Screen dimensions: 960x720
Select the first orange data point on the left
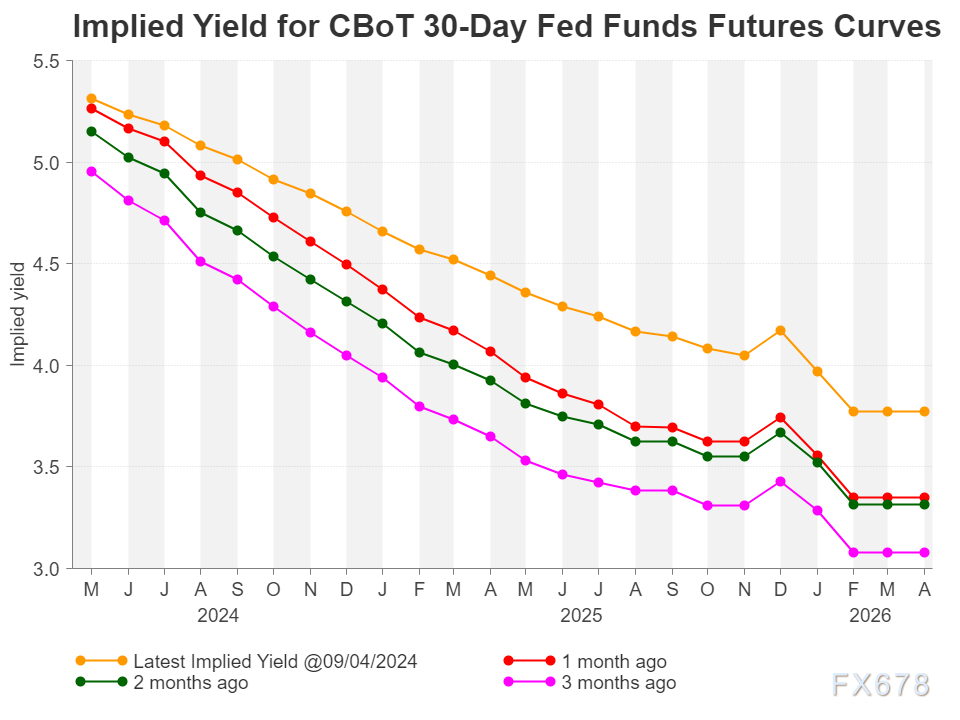pos(91,99)
